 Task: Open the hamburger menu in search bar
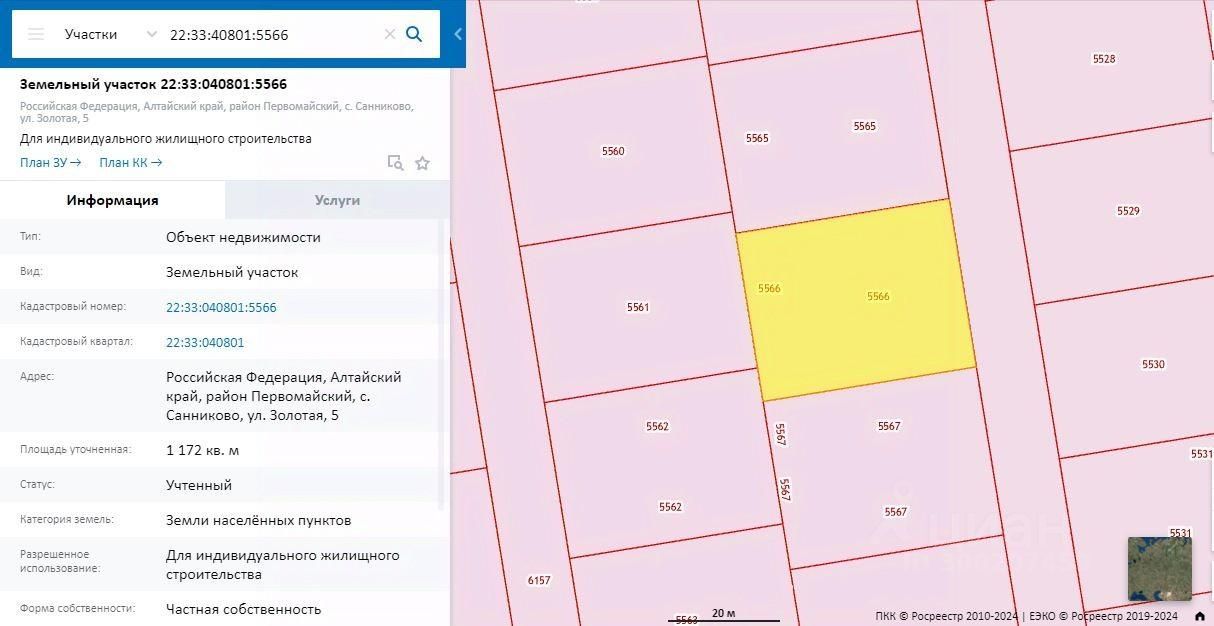tap(36, 34)
